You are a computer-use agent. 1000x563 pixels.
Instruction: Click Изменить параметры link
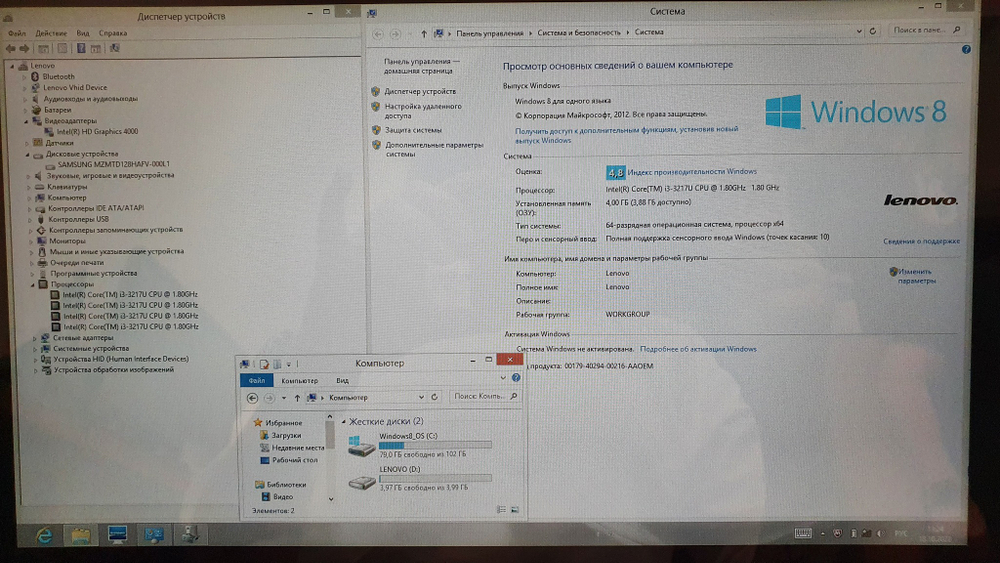click(x=916, y=276)
